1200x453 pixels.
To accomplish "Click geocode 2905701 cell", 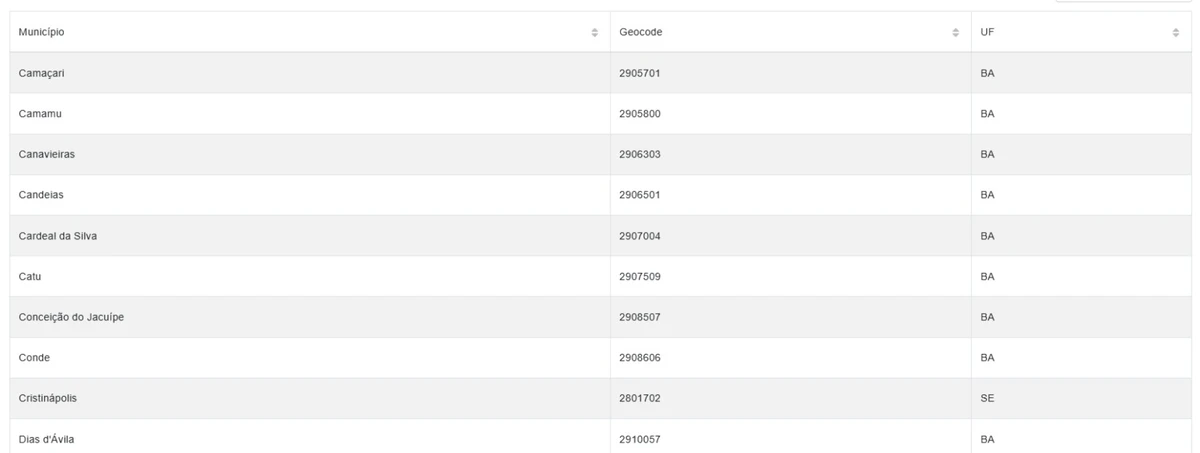I will (x=791, y=73).
